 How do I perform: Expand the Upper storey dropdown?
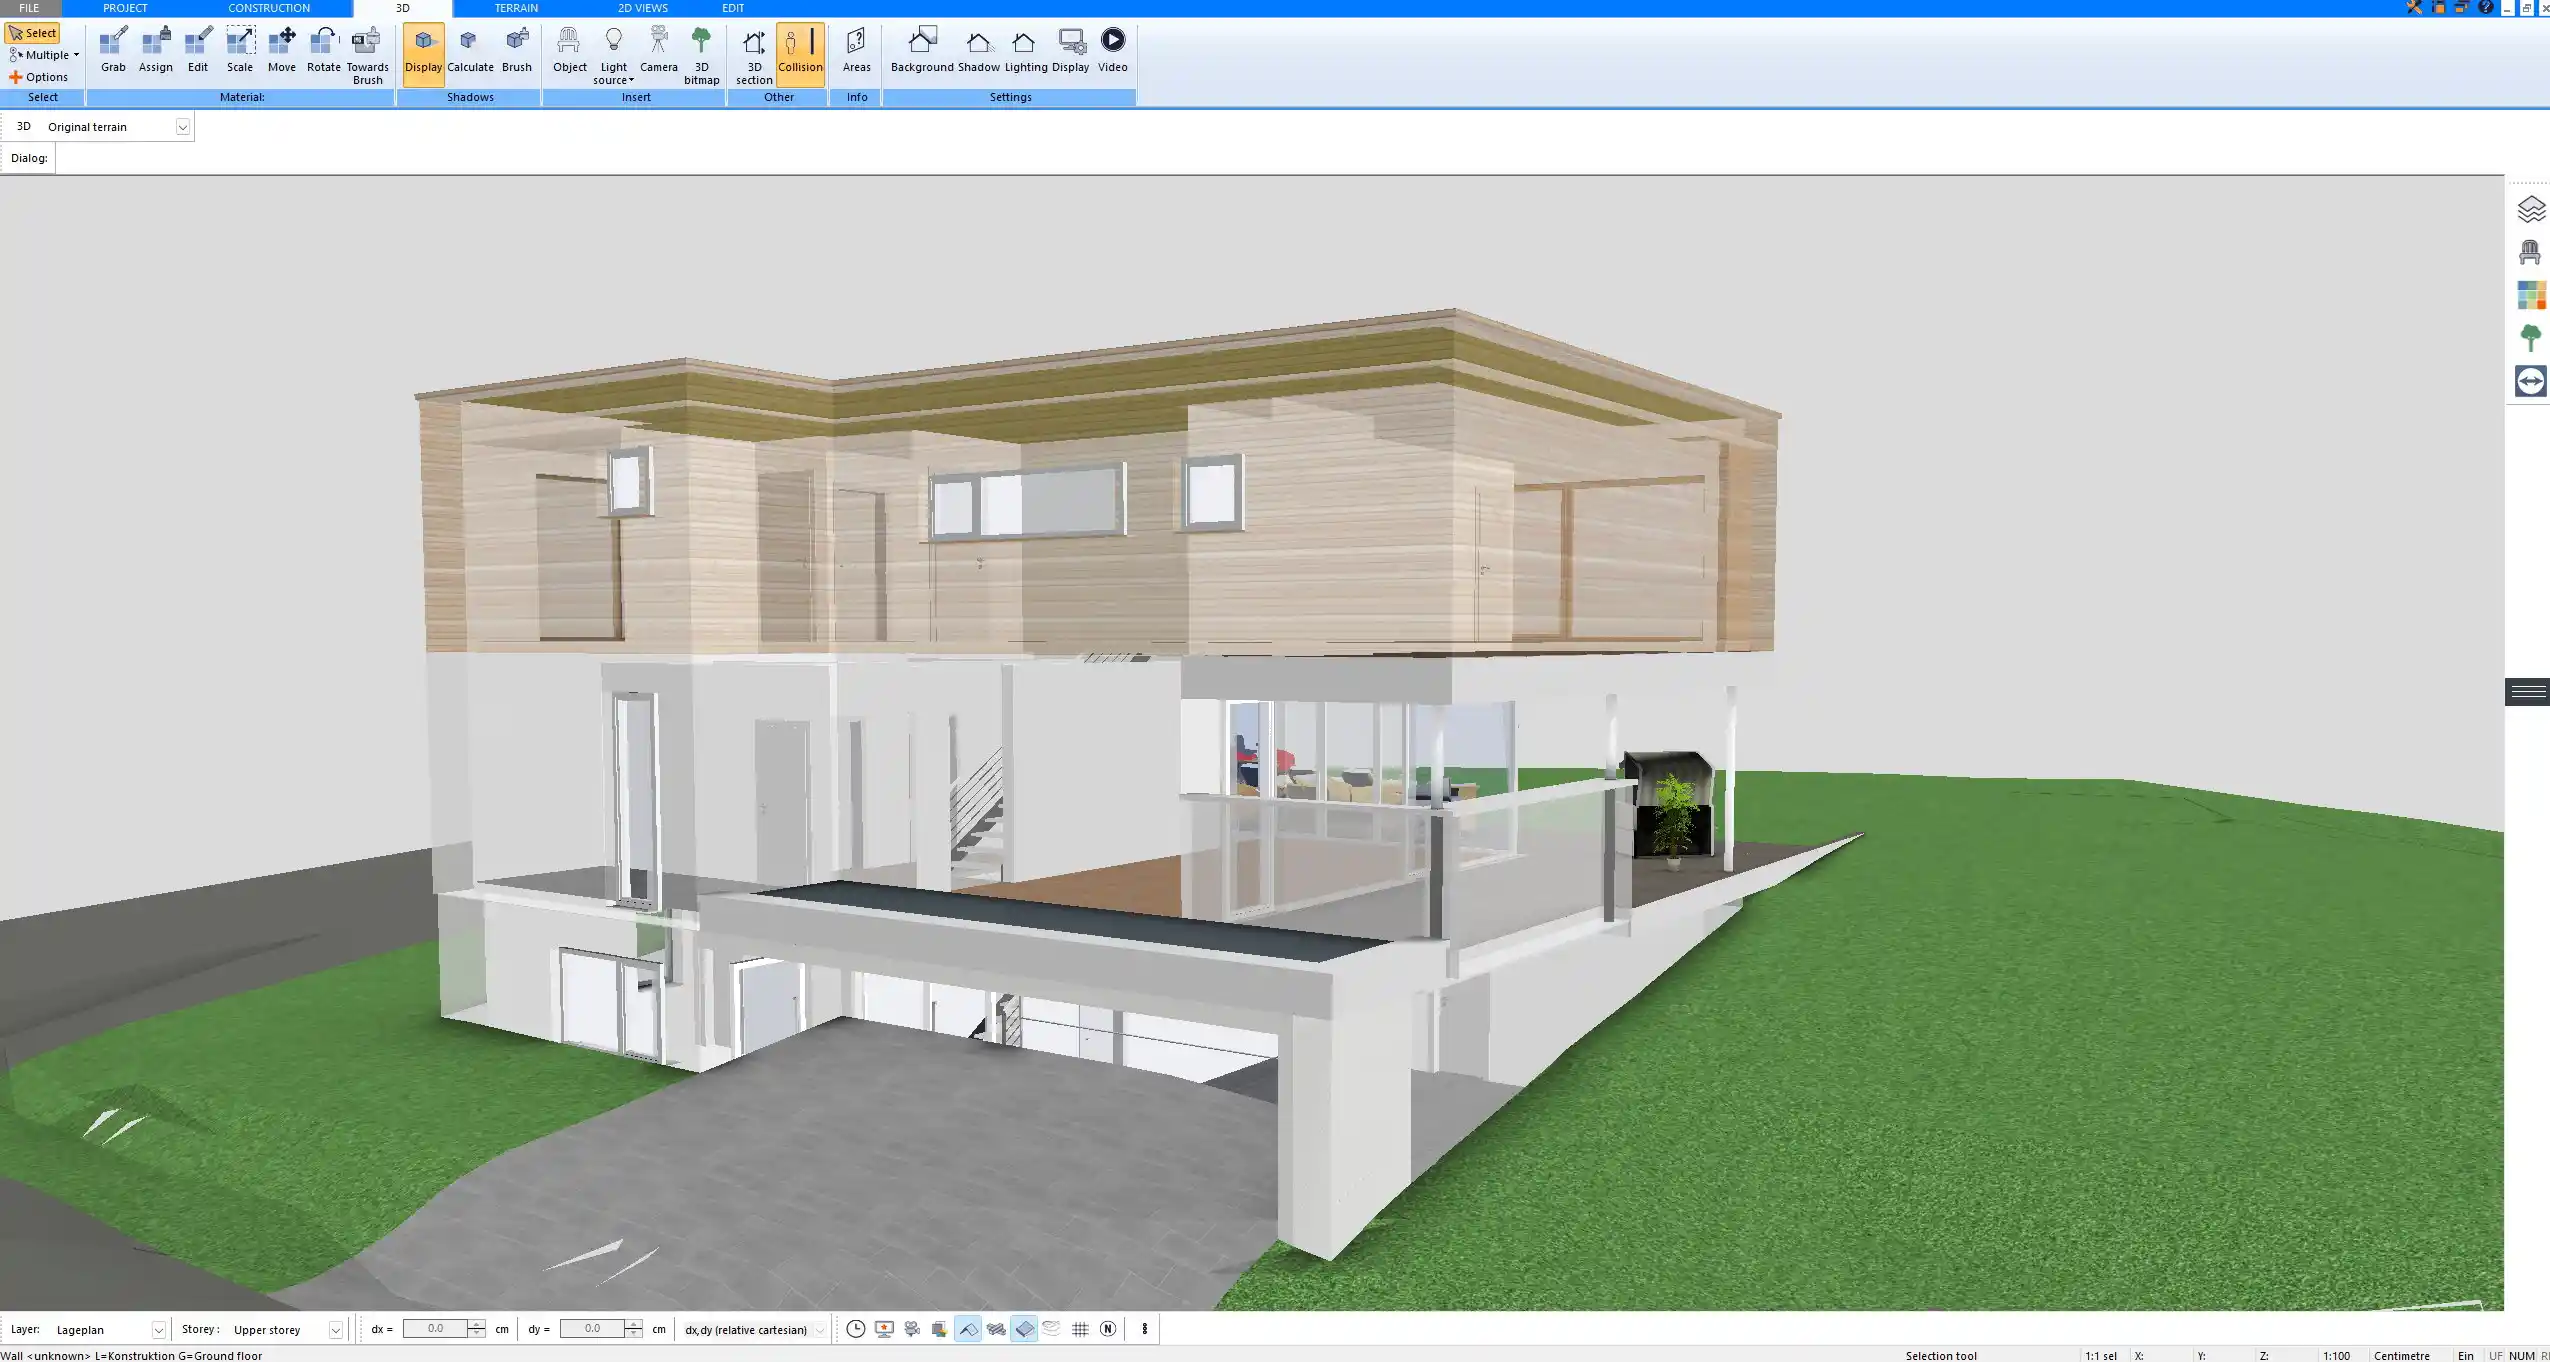tap(335, 1330)
